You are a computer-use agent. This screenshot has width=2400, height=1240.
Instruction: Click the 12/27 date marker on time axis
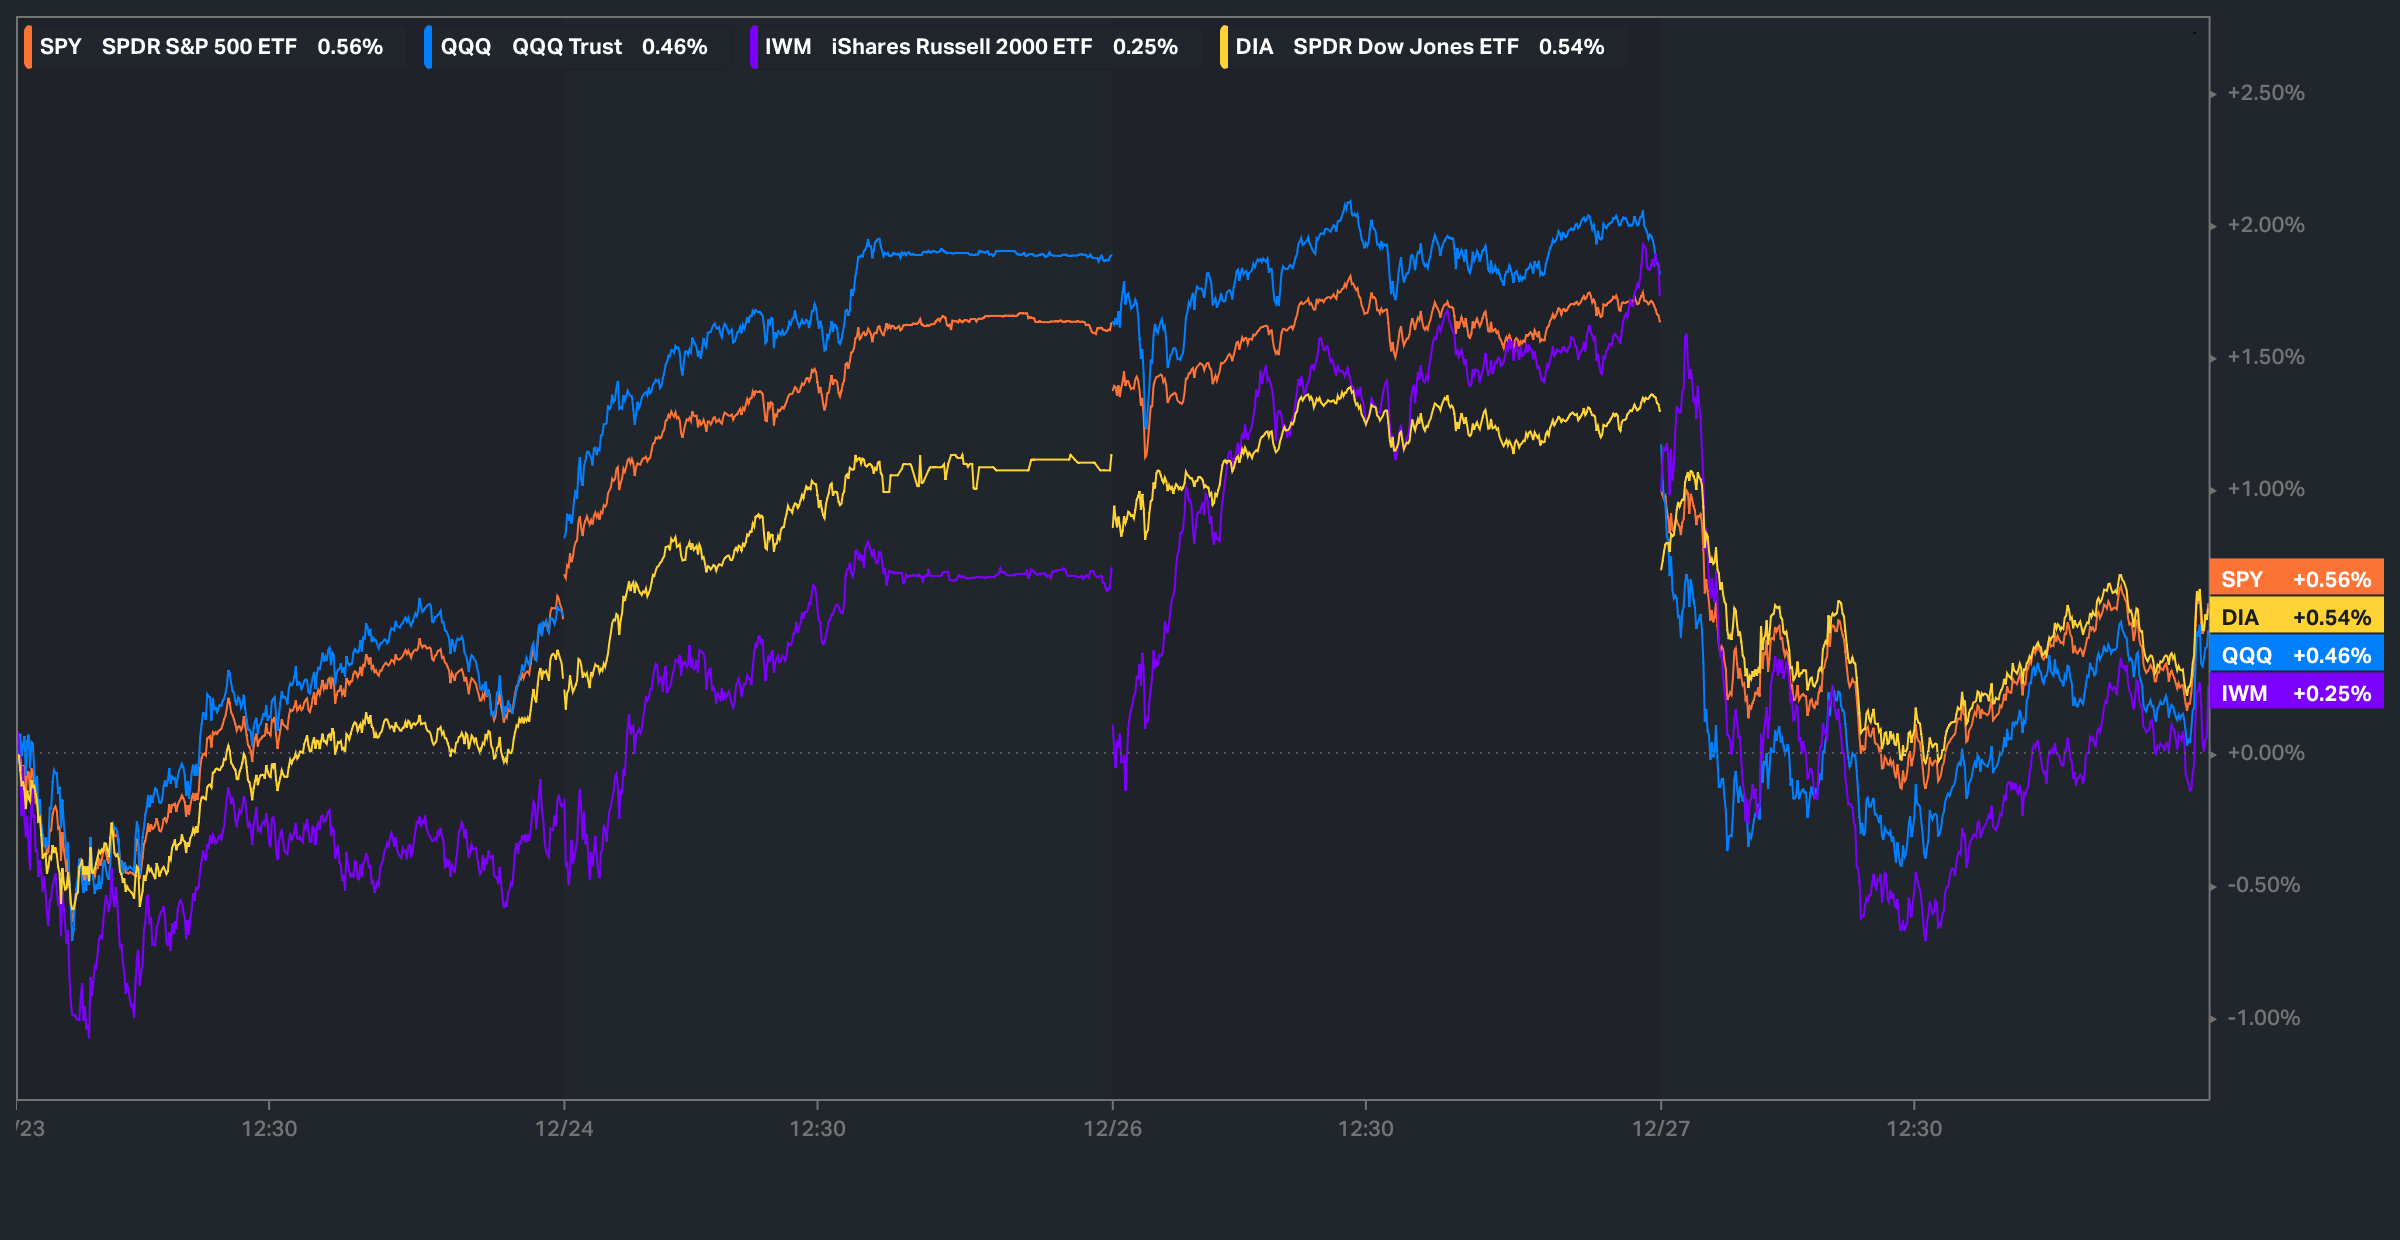coord(1660,1128)
